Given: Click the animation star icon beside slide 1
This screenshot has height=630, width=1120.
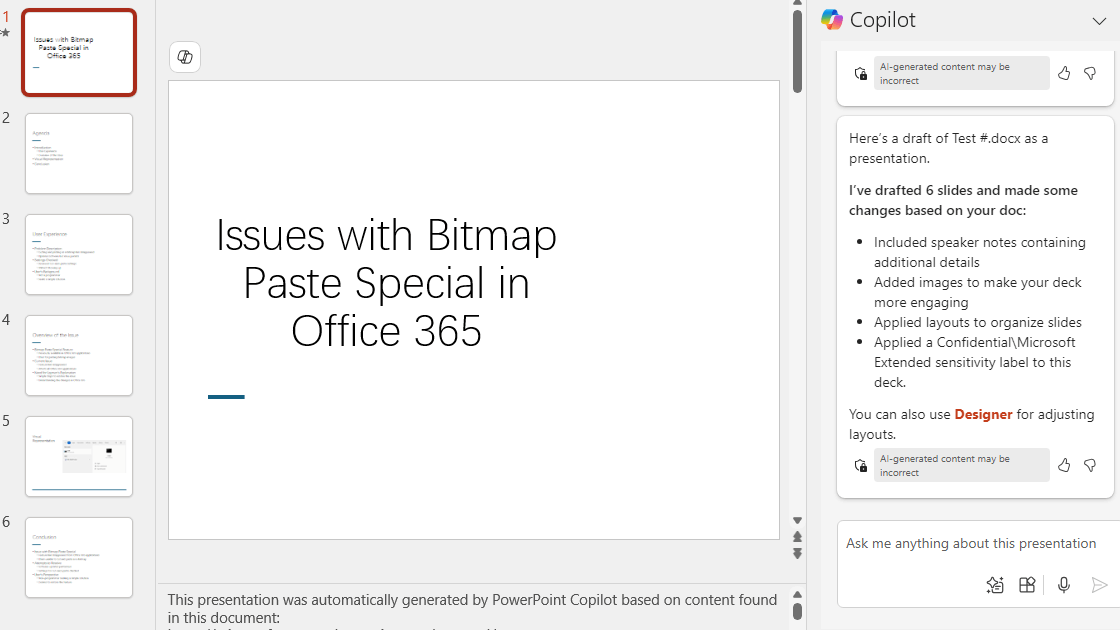Looking at the screenshot, I should click(x=6, y=33).
